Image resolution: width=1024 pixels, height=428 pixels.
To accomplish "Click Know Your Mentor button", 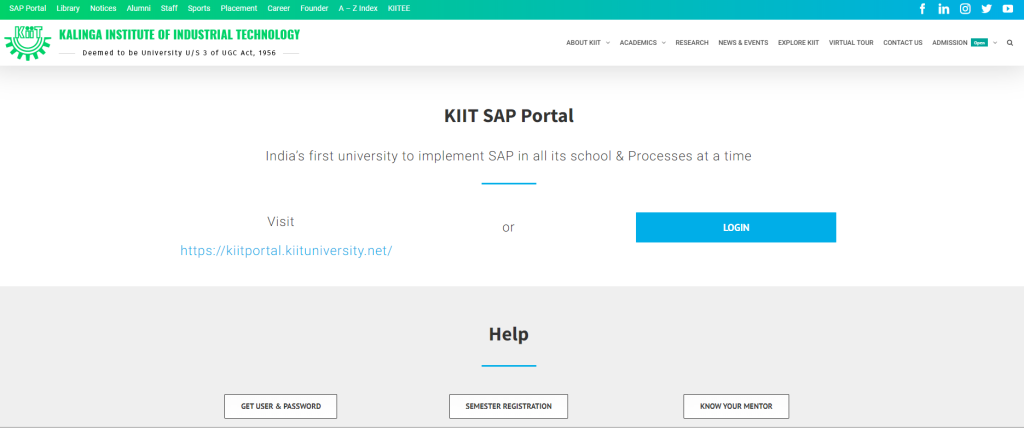I will point(736,406).
